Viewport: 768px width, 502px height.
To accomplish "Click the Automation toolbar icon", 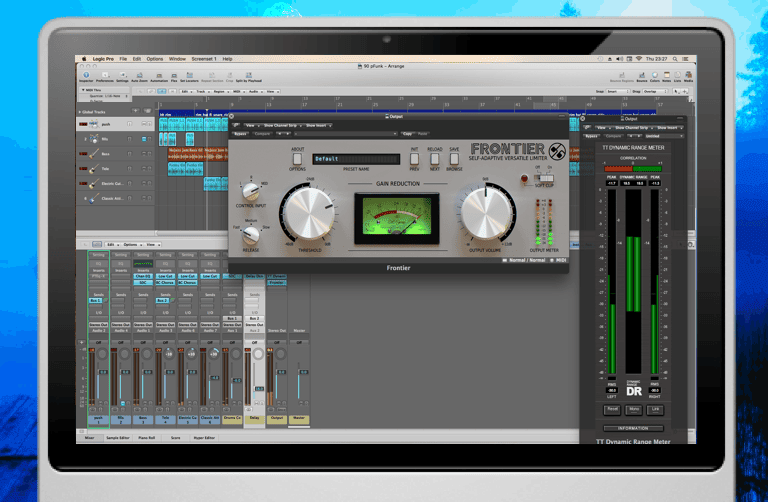I will point(159,77).
